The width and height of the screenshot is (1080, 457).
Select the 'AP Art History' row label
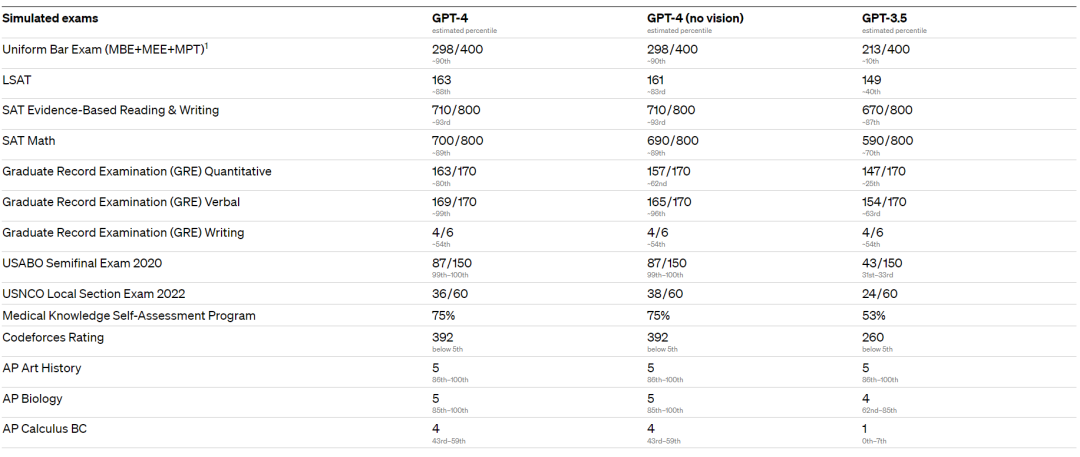pos(42,368)
